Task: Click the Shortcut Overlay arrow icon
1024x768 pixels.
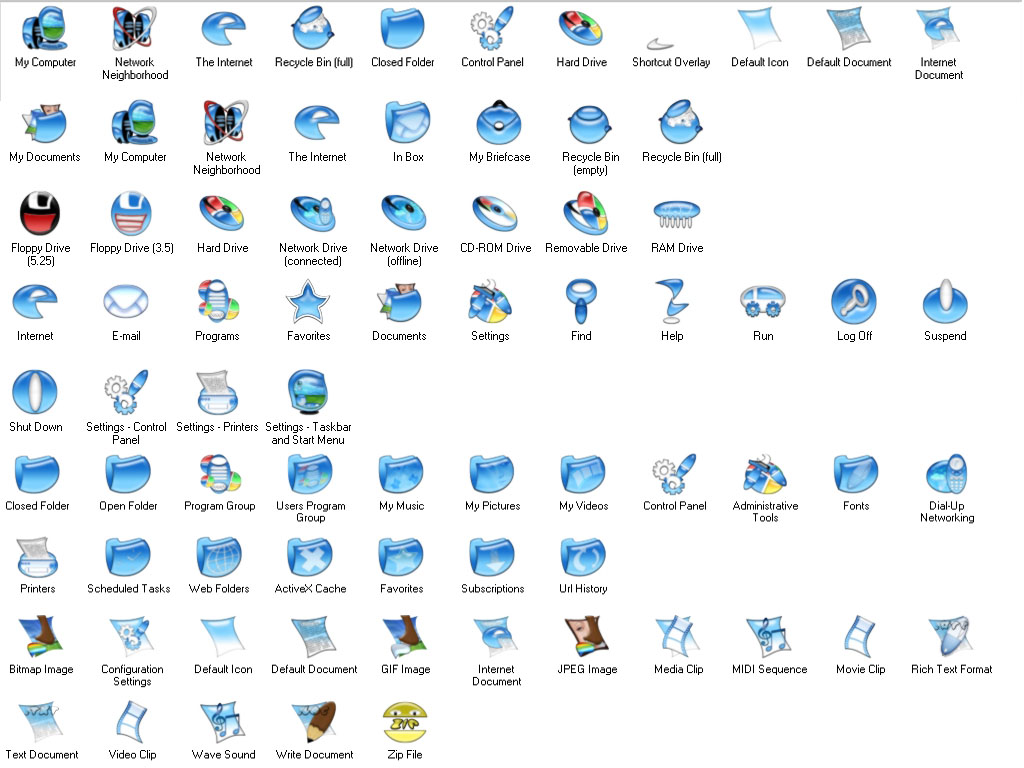Action: 661,43
